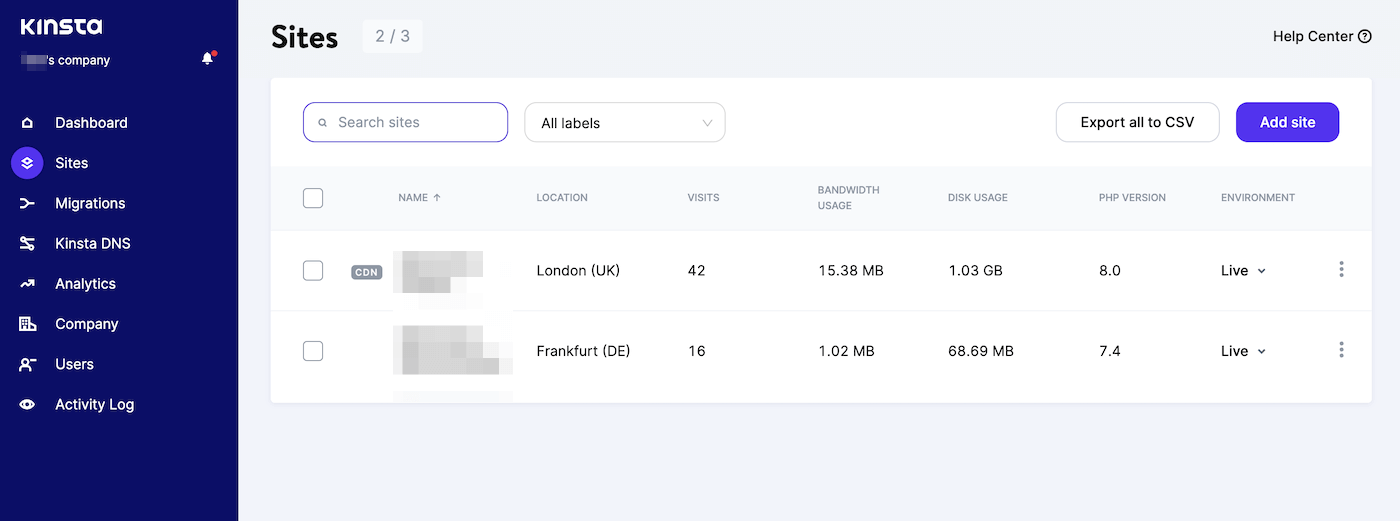Open Kinsta DNS in sidebar
1400x521 pixels.
(x=93, y=243)
